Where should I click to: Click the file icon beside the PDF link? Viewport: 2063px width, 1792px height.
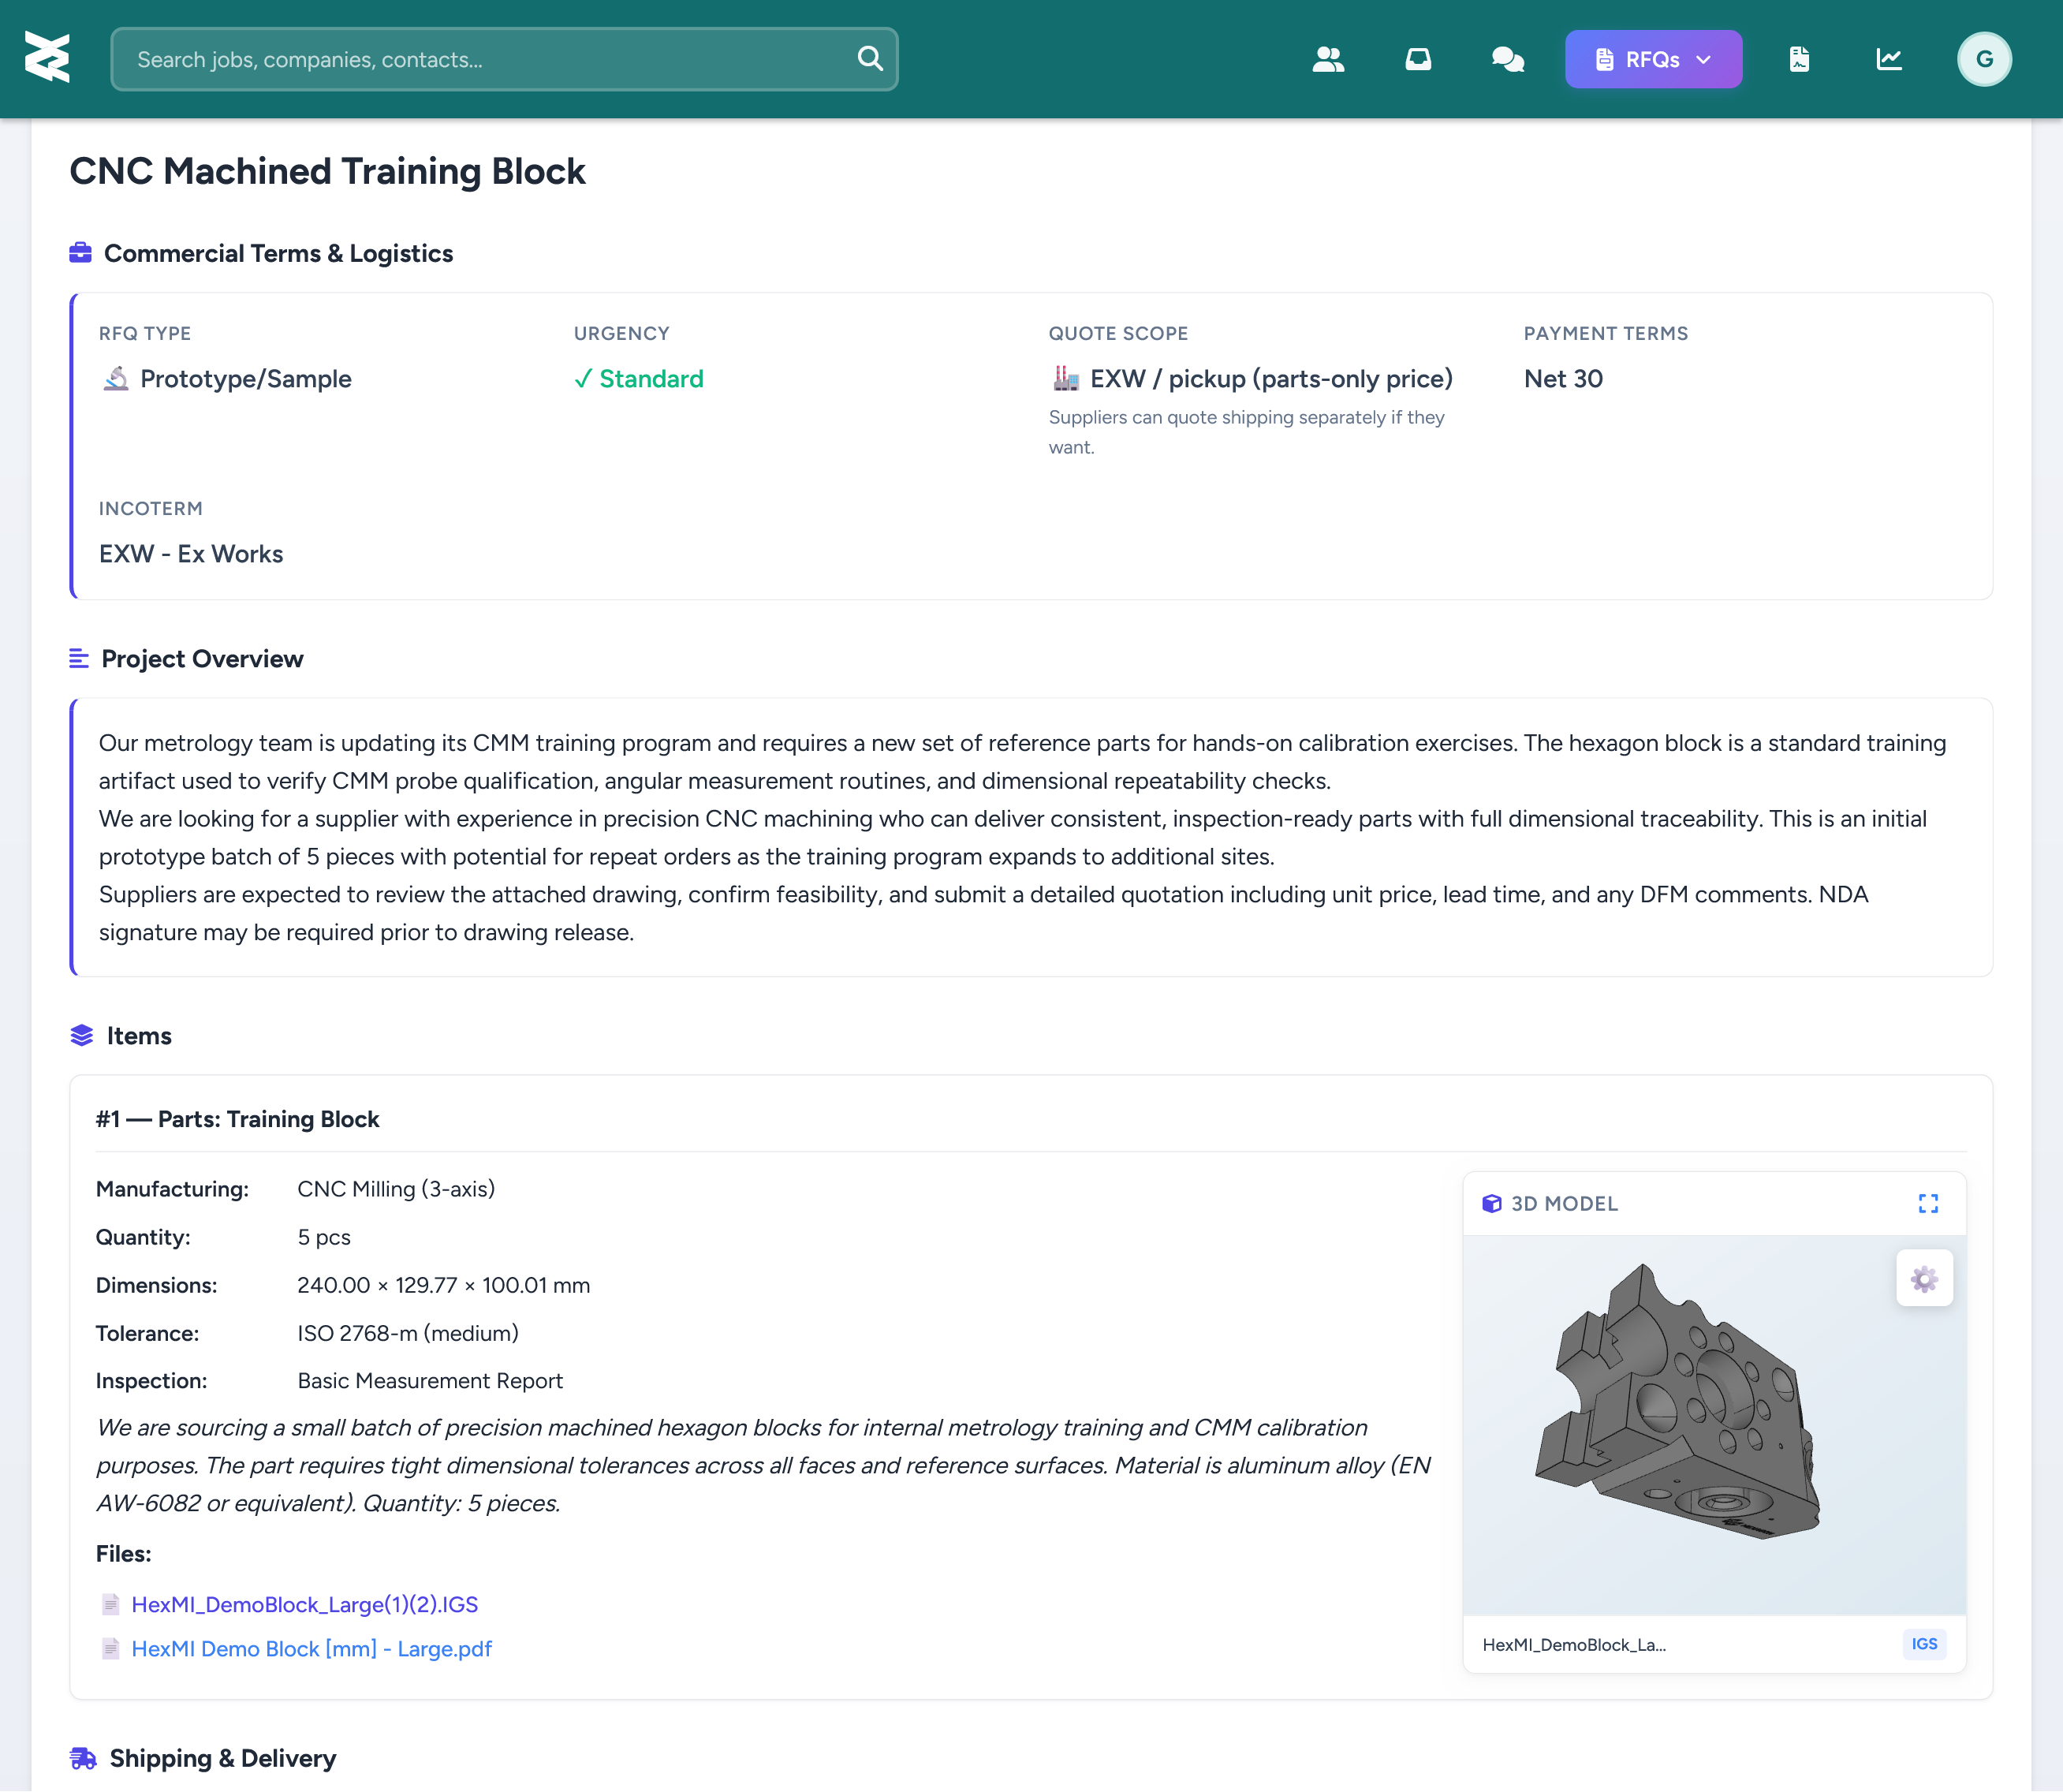point(111,1648)
